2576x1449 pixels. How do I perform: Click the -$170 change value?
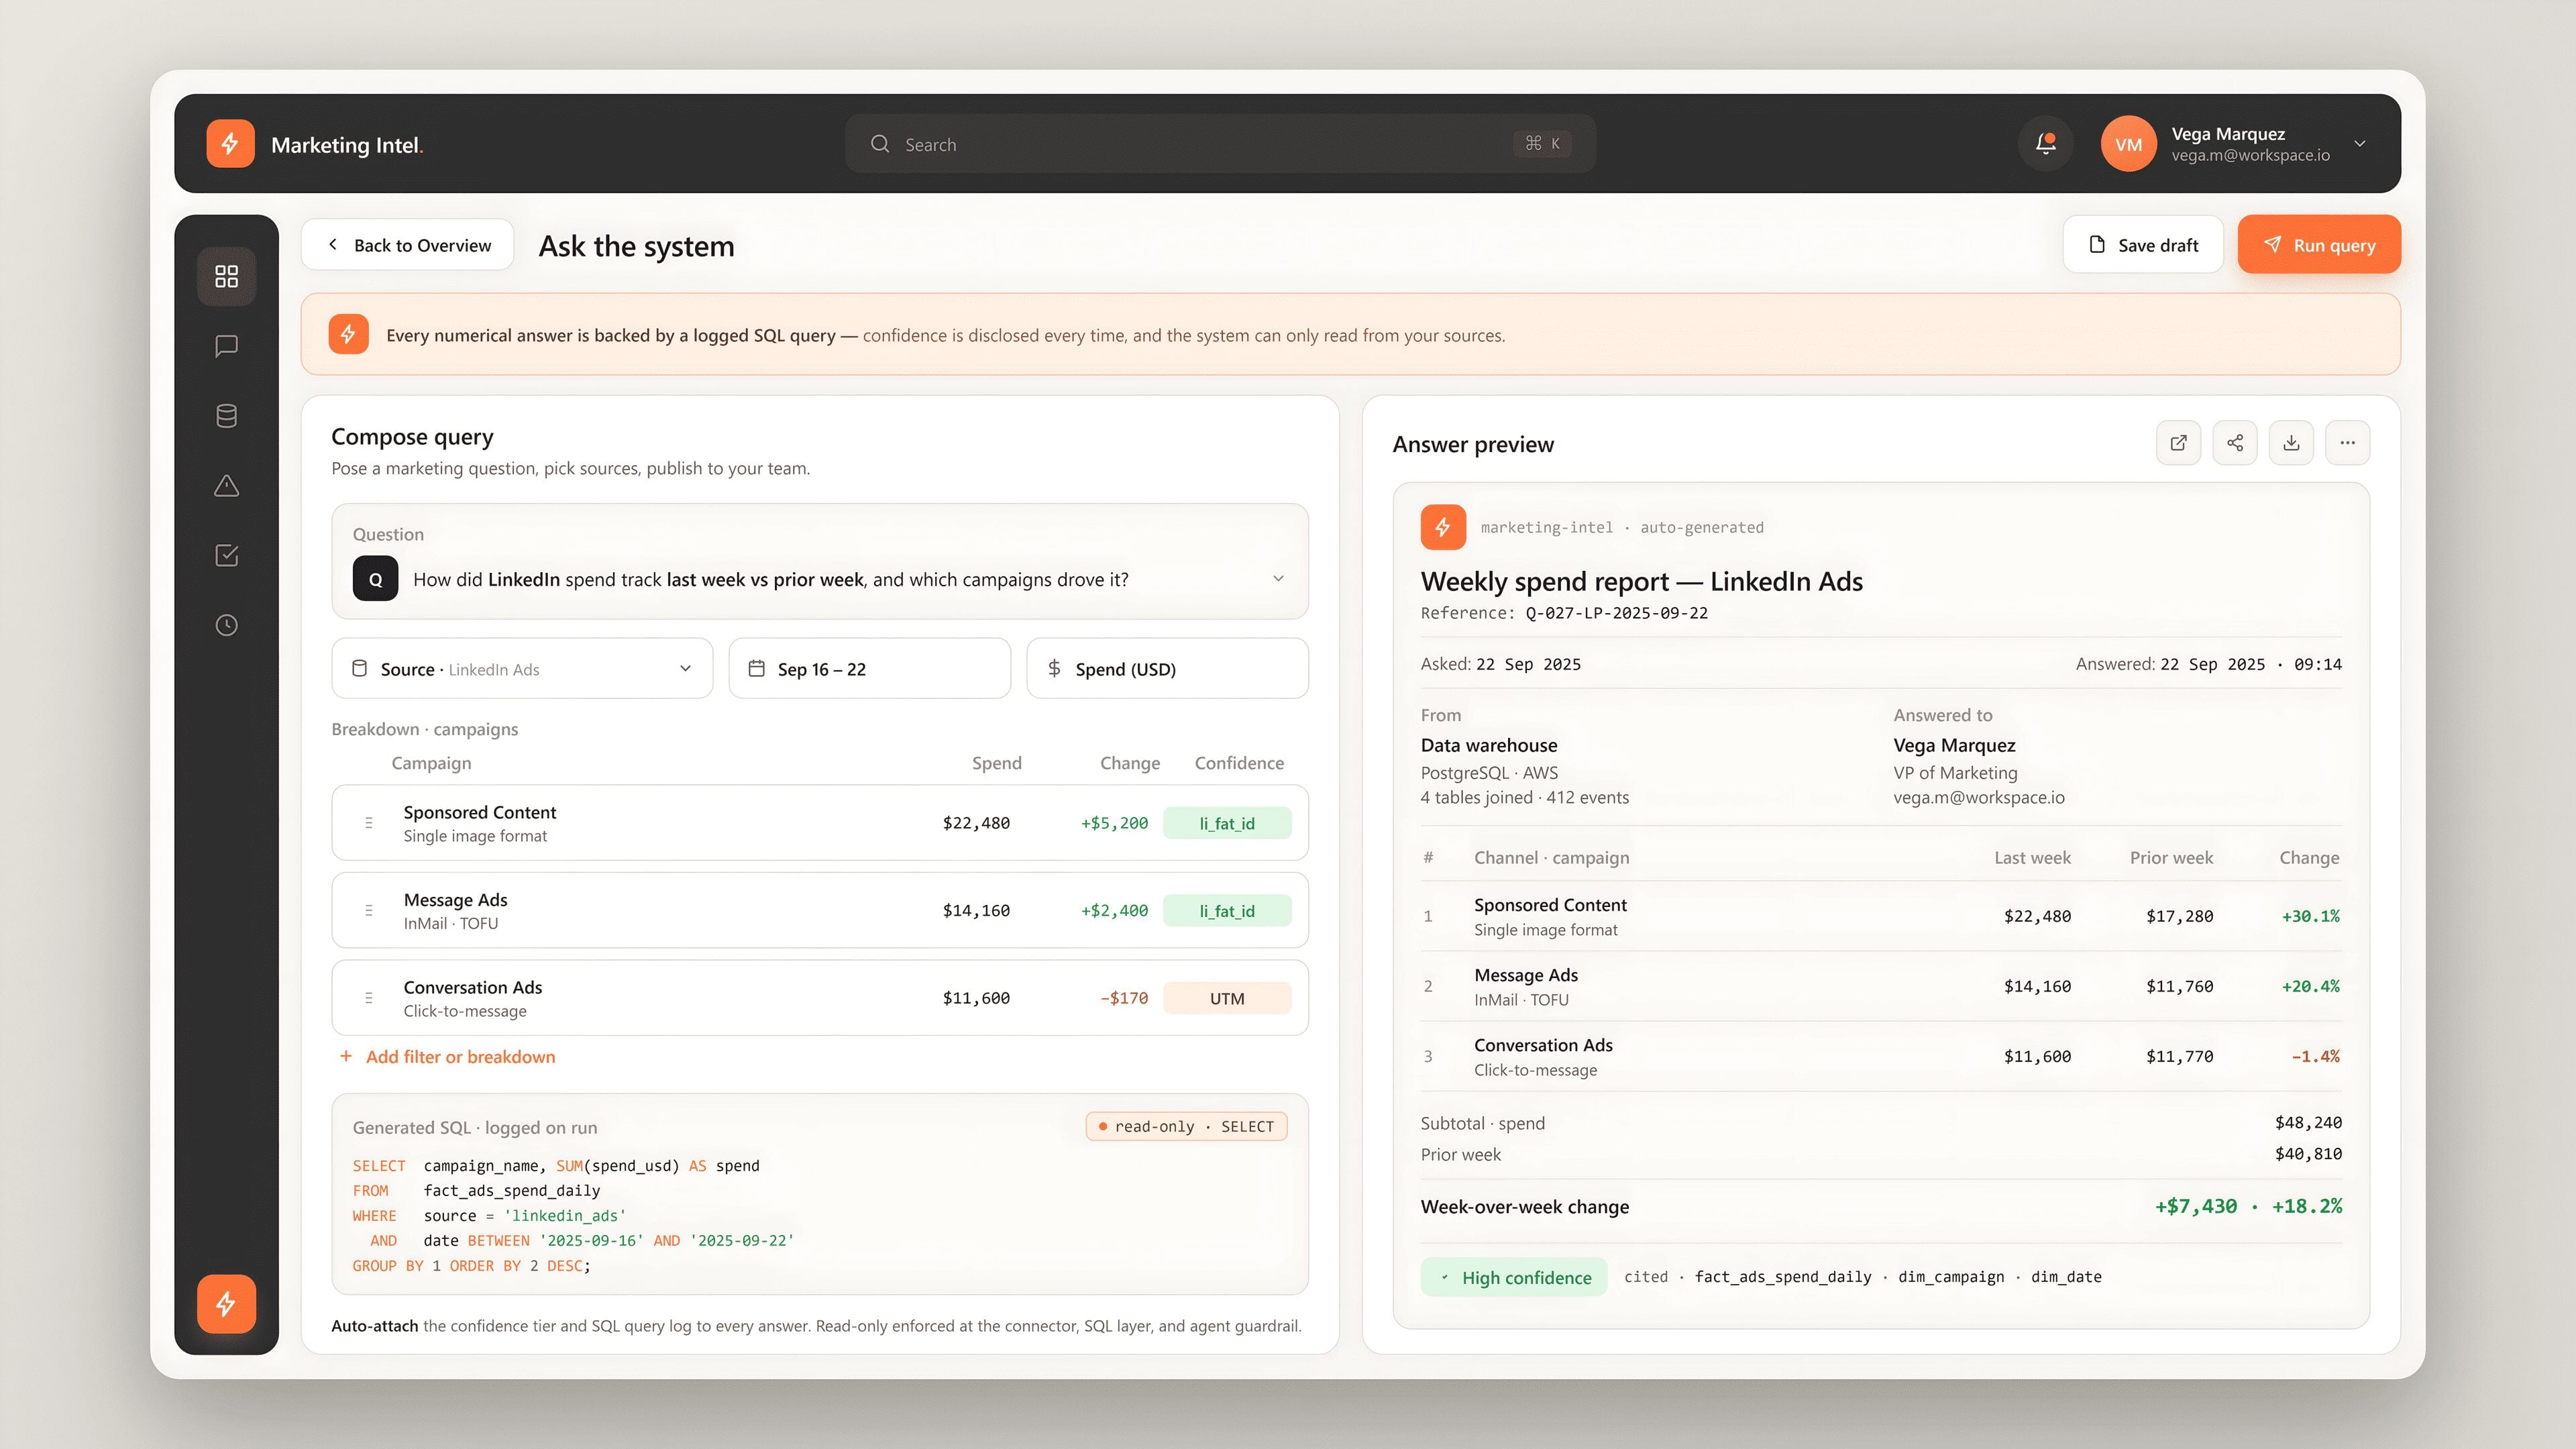[x=1124, y=998]
